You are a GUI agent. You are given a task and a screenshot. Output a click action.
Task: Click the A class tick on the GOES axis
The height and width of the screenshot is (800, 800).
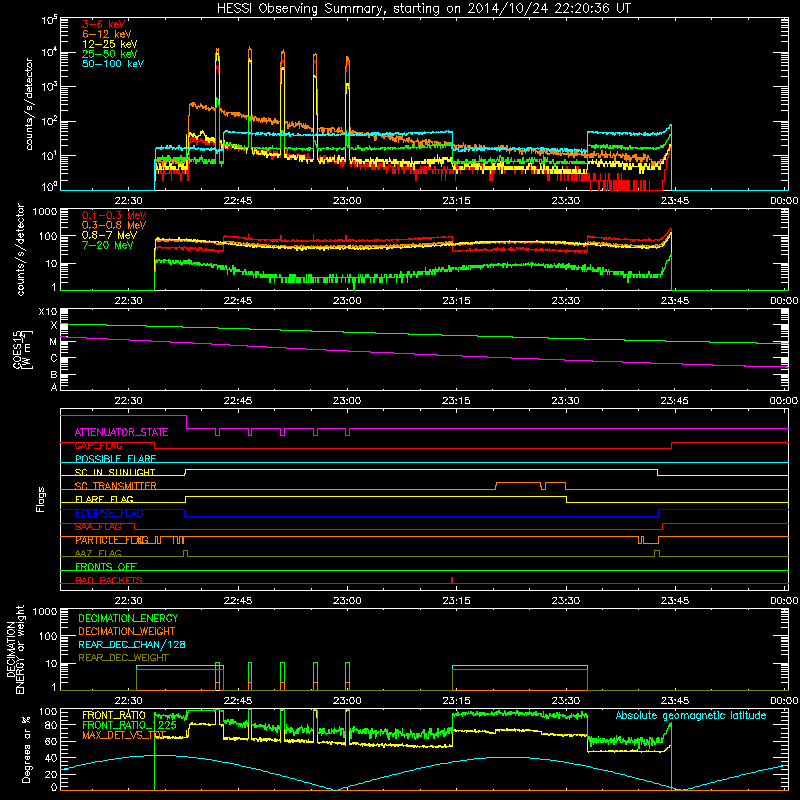(x=54, y=387)
